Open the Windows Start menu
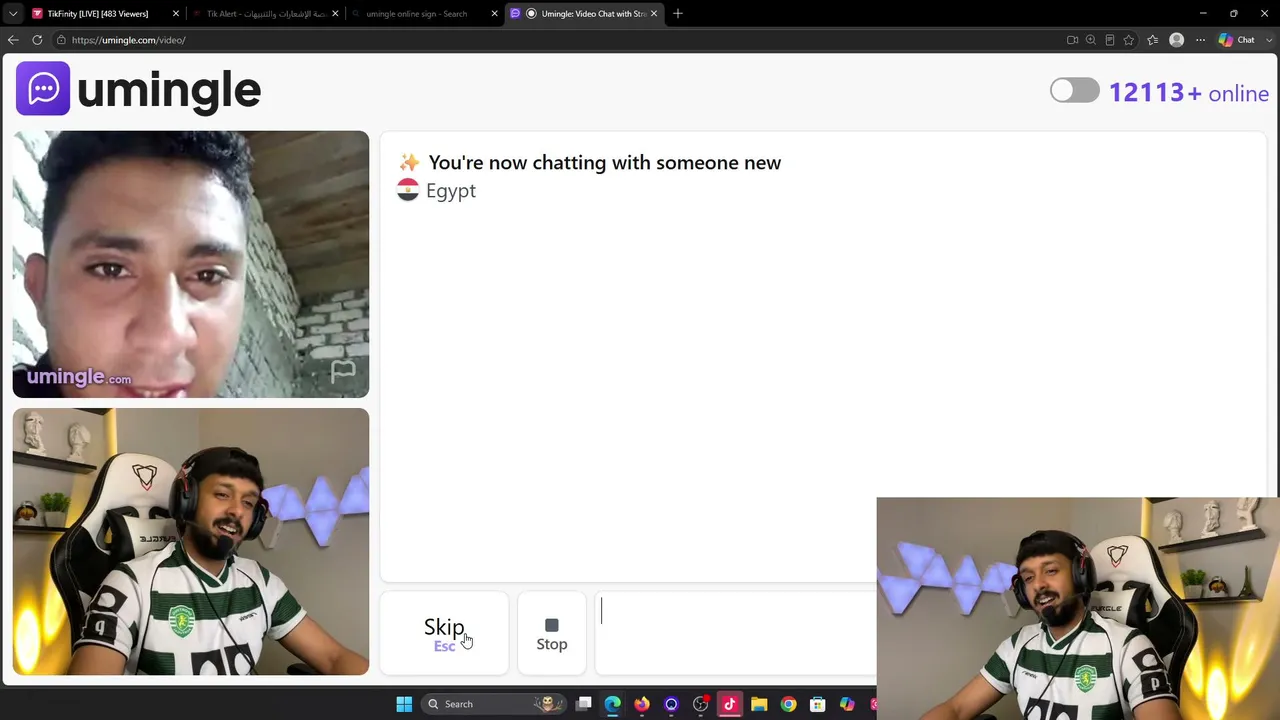 click(x=404, y=704)
